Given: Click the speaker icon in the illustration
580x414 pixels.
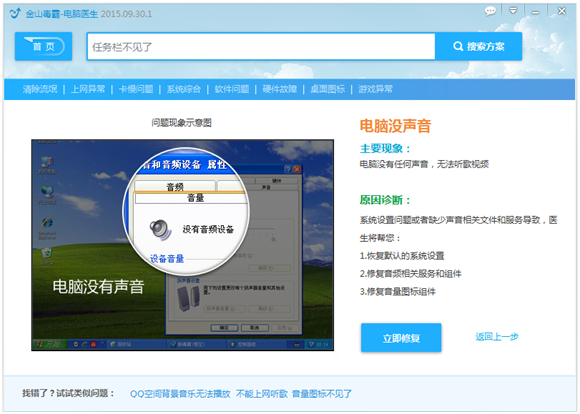Looking at the screenshot, I should [160, 229].
